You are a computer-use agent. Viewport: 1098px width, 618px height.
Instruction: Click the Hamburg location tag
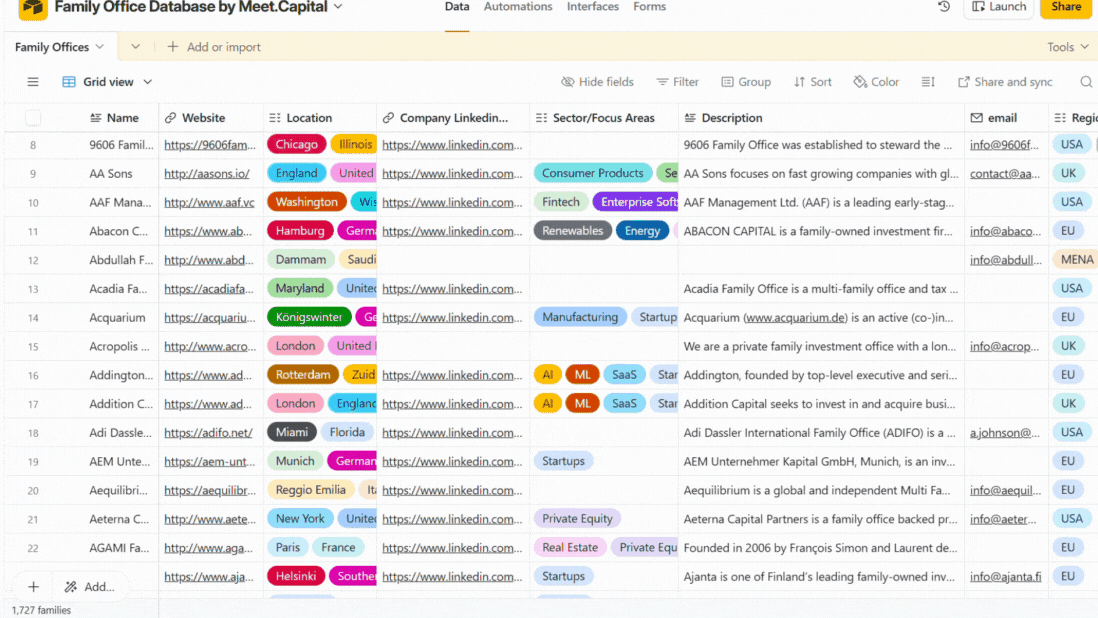(300, 230)
